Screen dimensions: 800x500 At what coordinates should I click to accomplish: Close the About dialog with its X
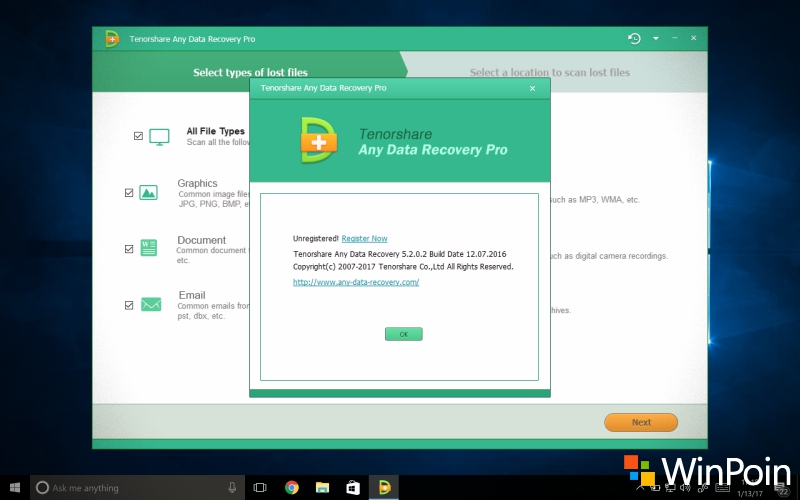pos(532,88)
